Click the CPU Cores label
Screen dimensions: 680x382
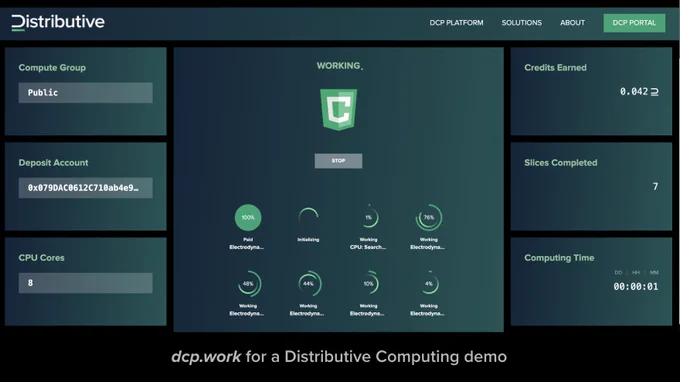(41, 258)
